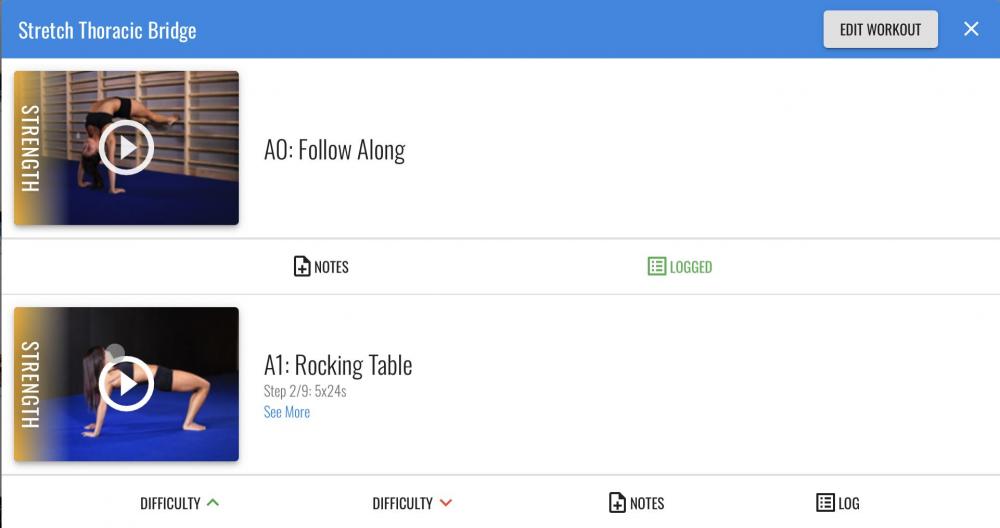
Task: Click the green Logged list icon
Action: click(x=656, y=267)
